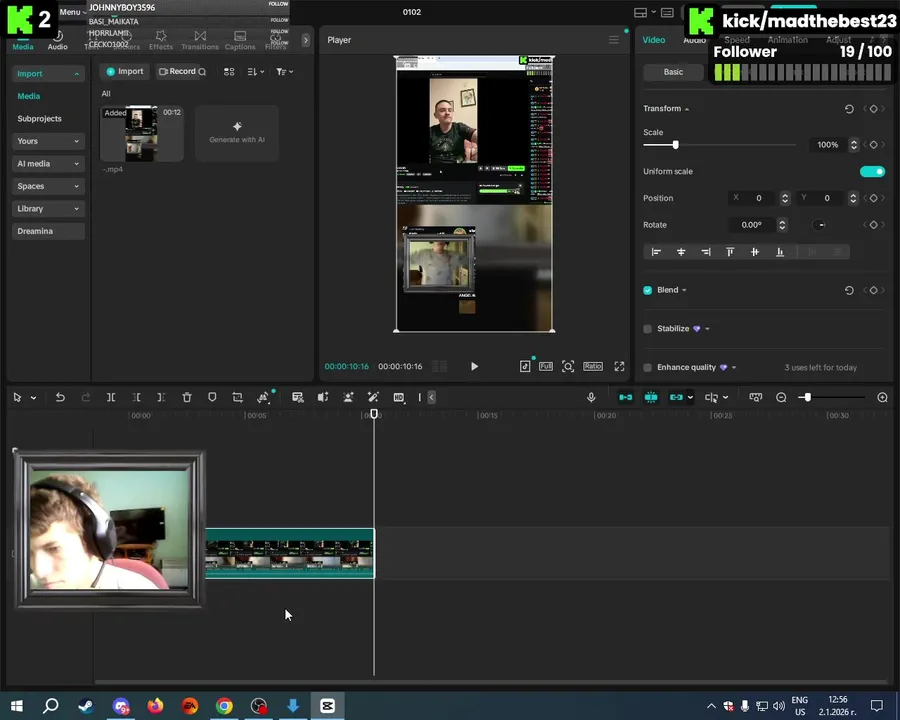This screenshot has width=900, height=720.
Task: Toggle the Uniform scale switch
Action: pos(872,172)
